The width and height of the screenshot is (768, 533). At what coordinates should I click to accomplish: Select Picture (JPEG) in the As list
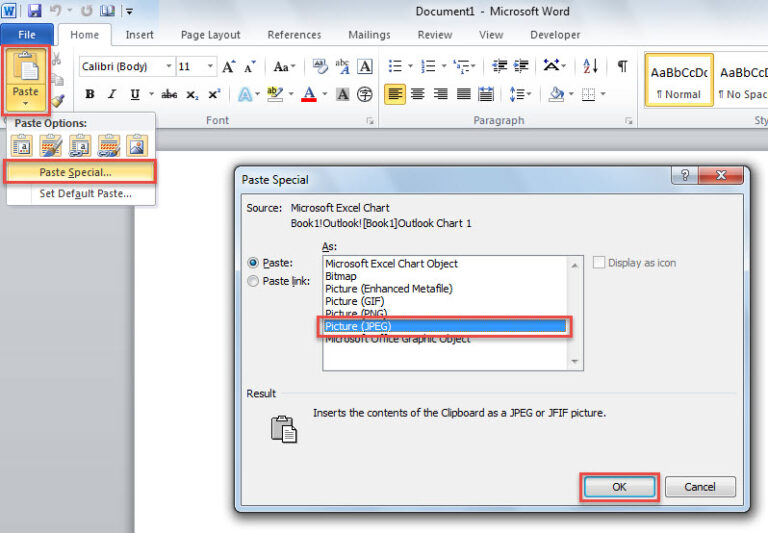point(445,326)
